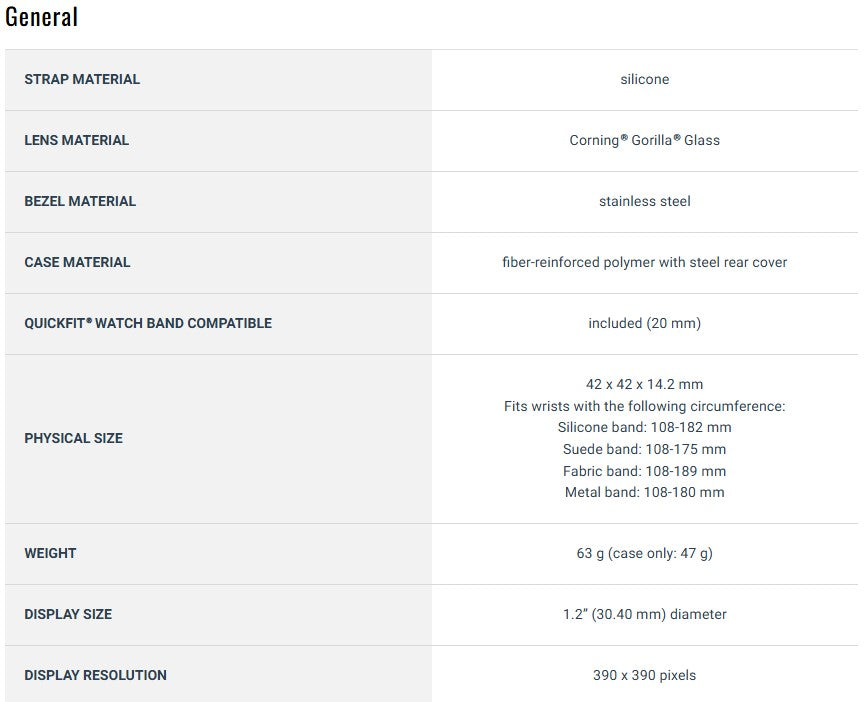Click the fiber-reinforced polymer case value

tap(644, 262)
